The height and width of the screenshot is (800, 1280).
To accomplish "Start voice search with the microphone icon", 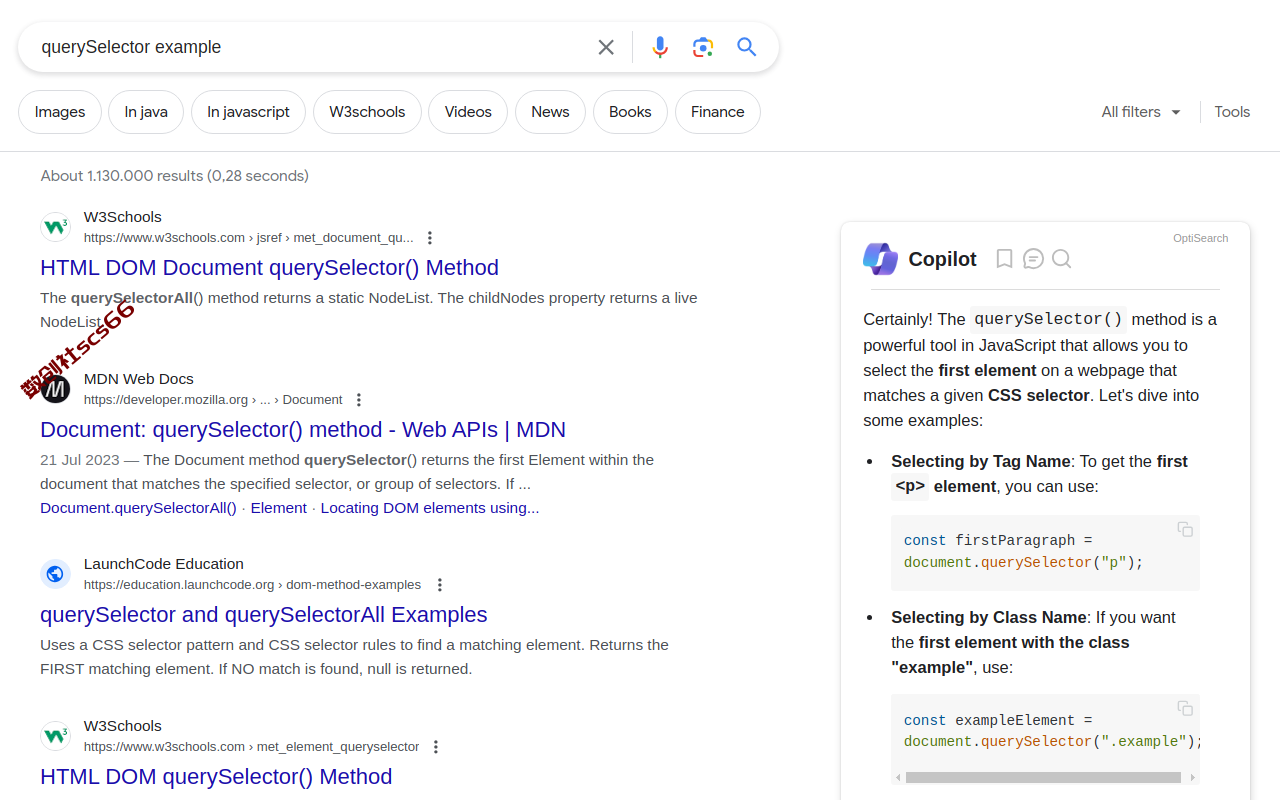I will coord(660,47).
